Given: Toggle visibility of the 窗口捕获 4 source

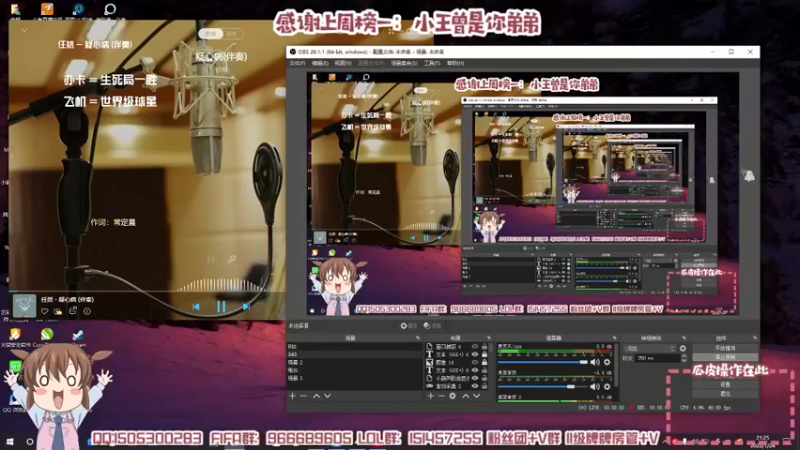Looking at the screenshot, I should (x=474, y=347).
